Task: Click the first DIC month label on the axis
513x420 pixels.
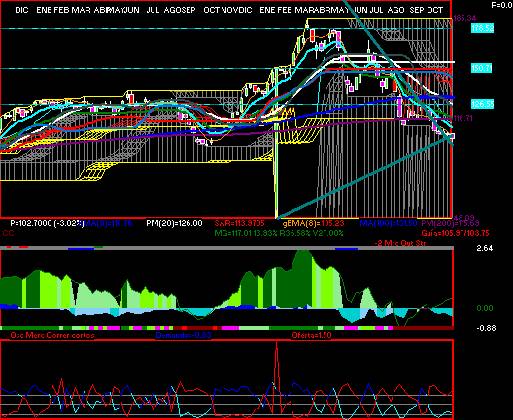Action: click(x=22, y=10)
